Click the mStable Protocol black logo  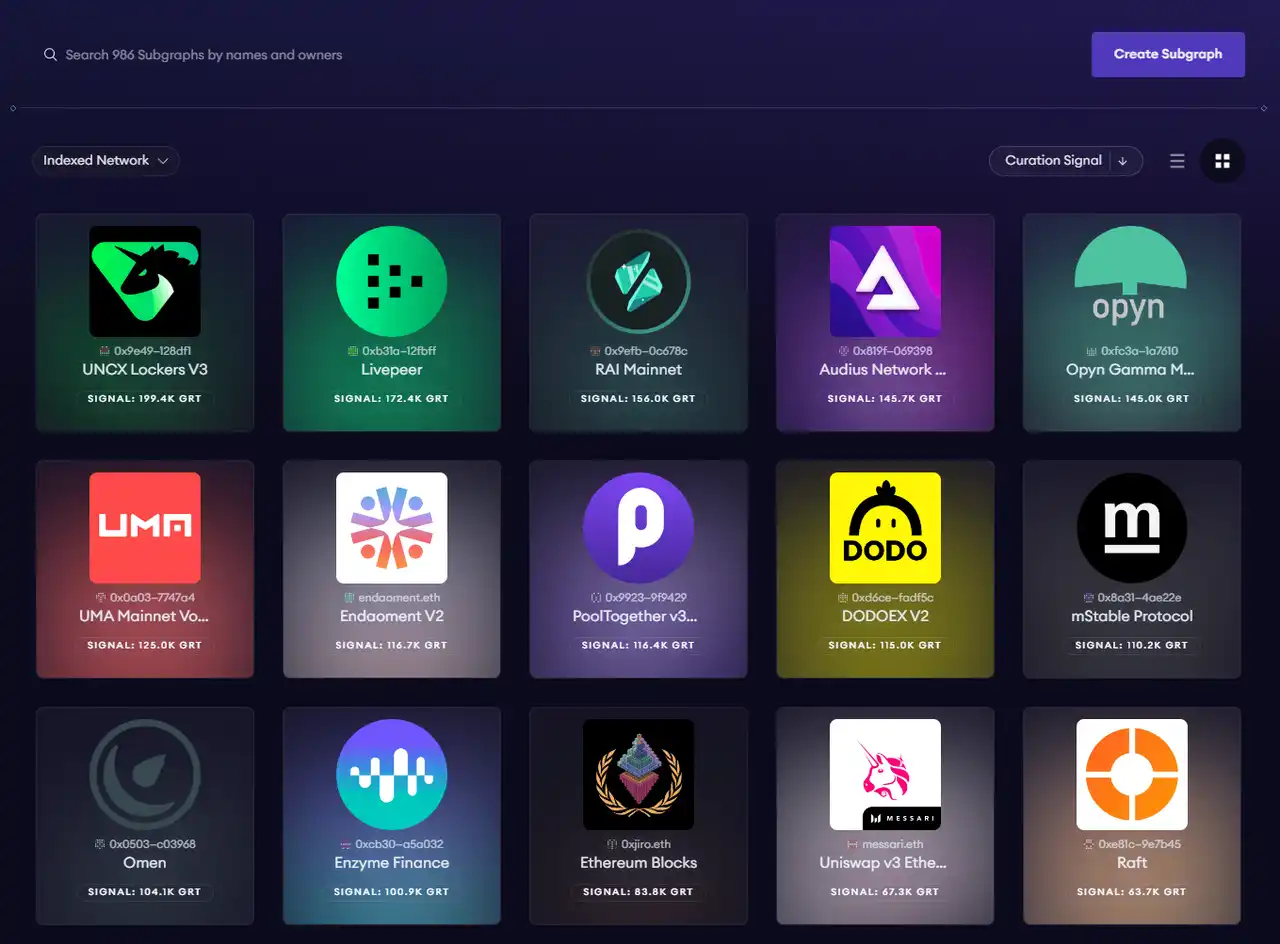click(1131, 528)
